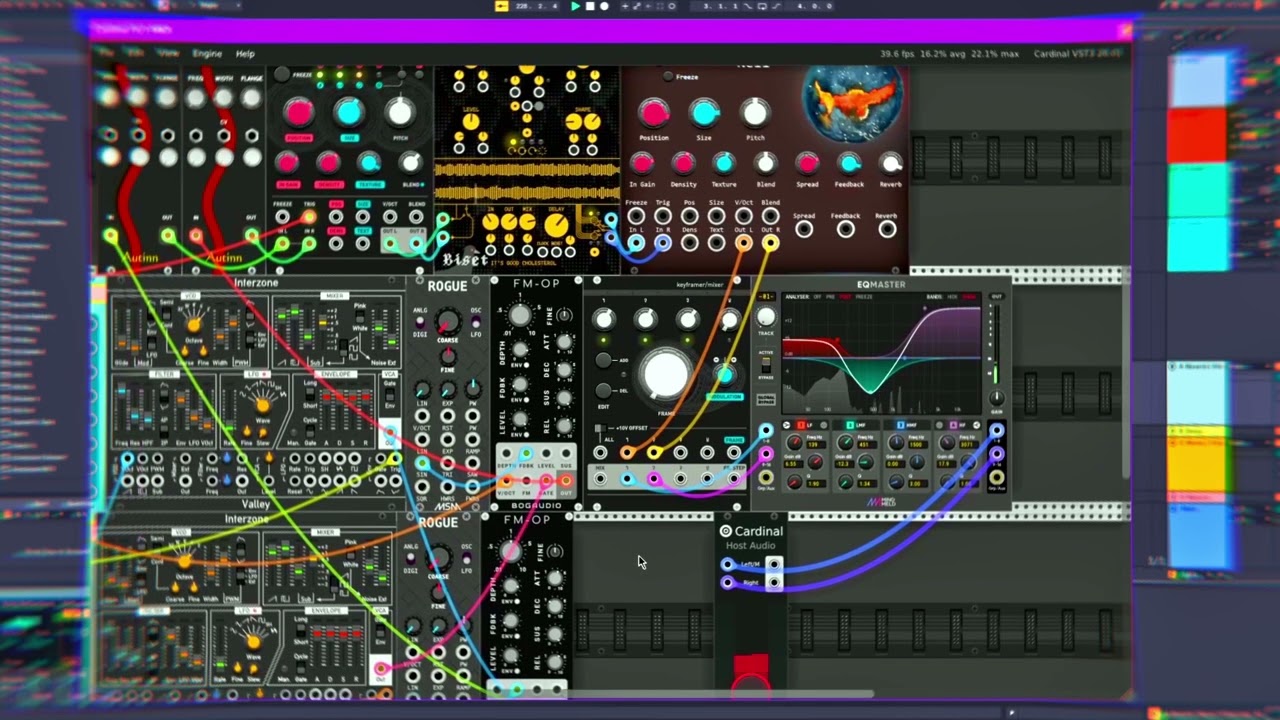The width and height of the screenshot is (1280, 720).
Task: Click Position knob on brown Clouds module
Action: coord(653,112)
